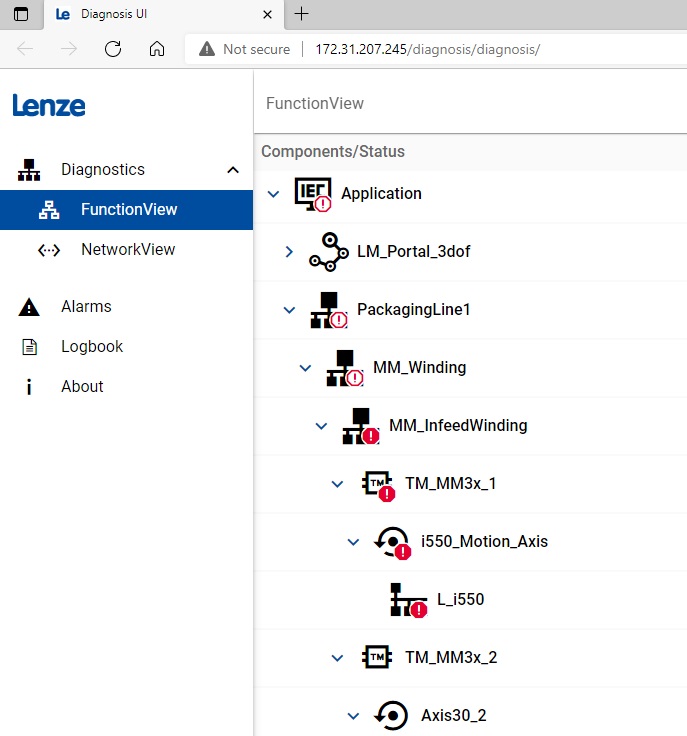Viewport: 687px width, 736px height.
Task: Click the LM_Portal_3dof kinematics icon
Action: pos(327,252)
